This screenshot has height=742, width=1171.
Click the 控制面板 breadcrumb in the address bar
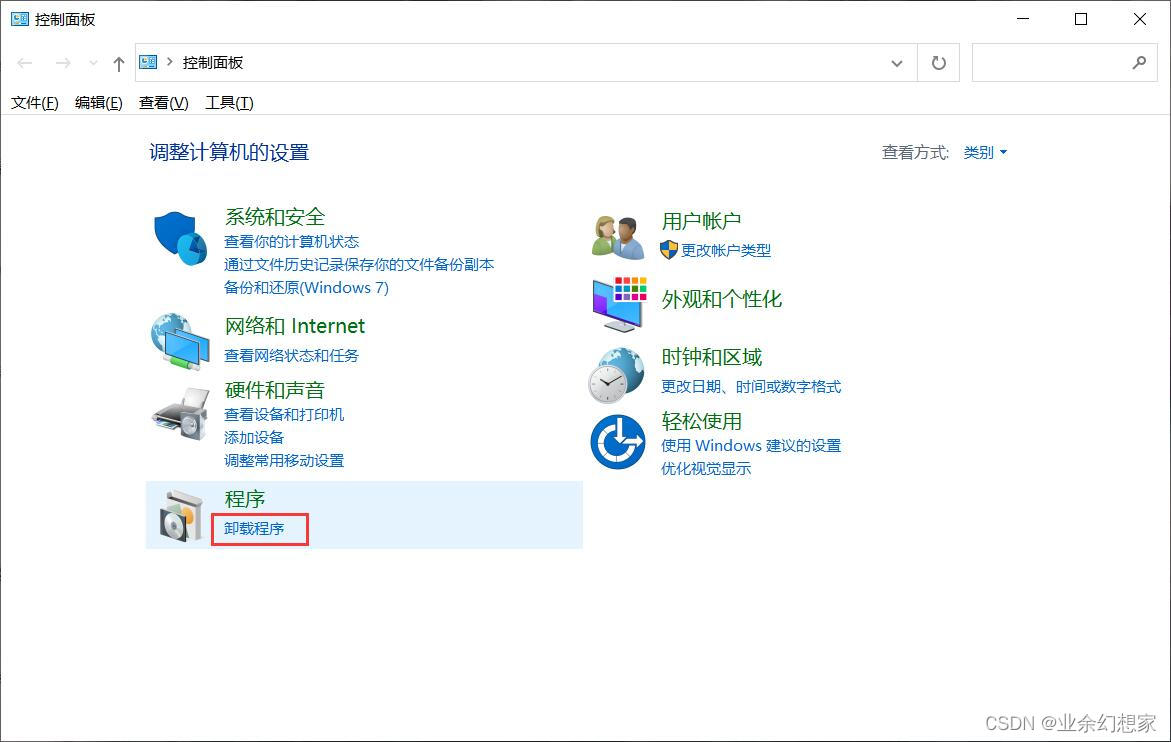(213, 63)
